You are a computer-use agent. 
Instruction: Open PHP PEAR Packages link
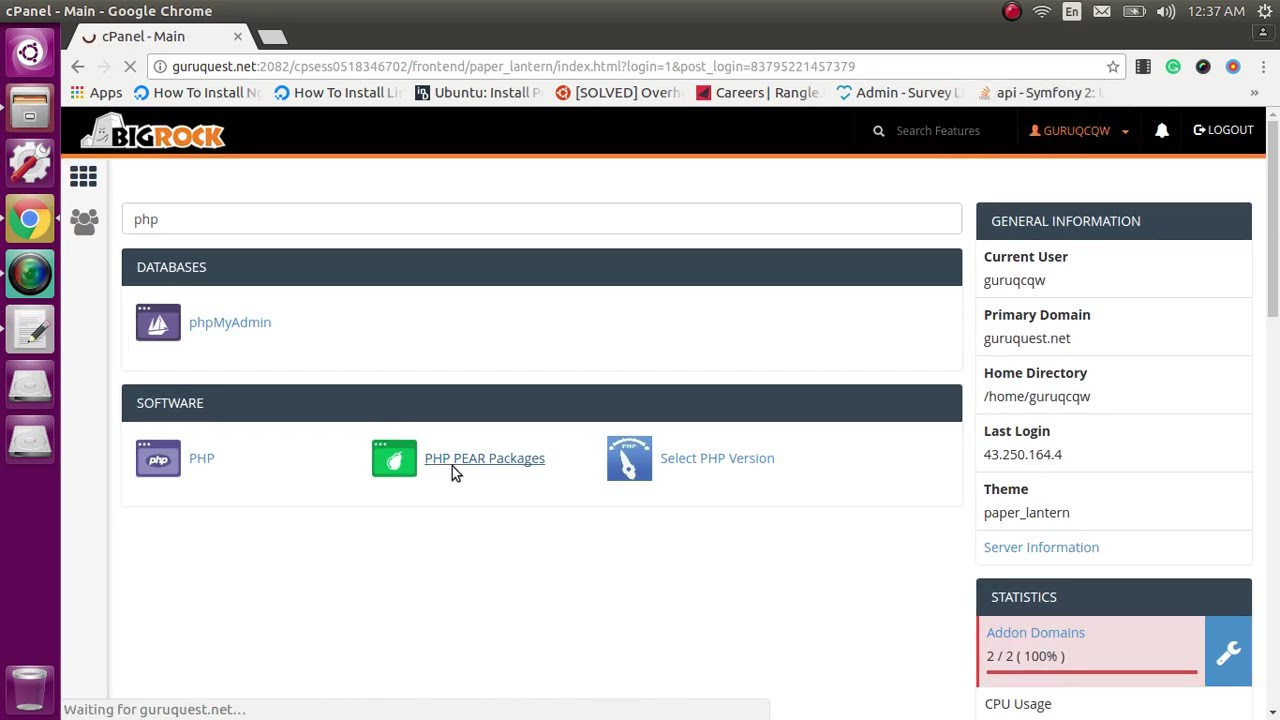pos(484,458)
